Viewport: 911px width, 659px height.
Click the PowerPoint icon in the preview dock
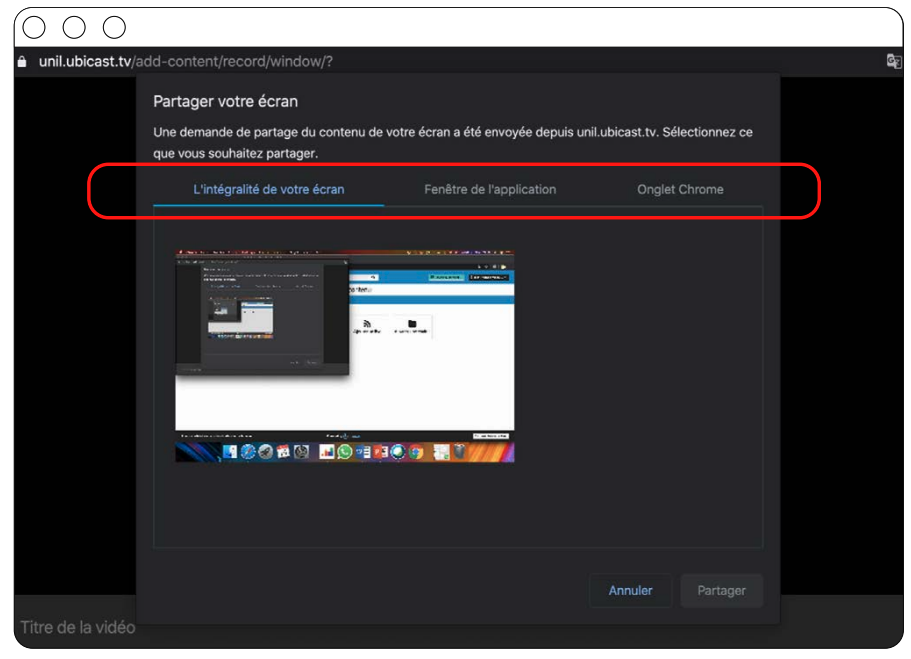(x=380, y=452)
